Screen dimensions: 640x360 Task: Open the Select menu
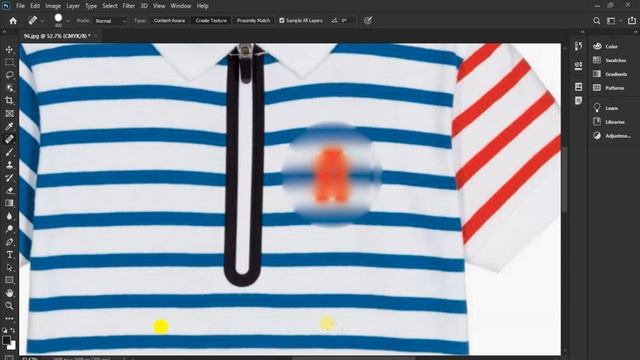(x=110, y=6)
